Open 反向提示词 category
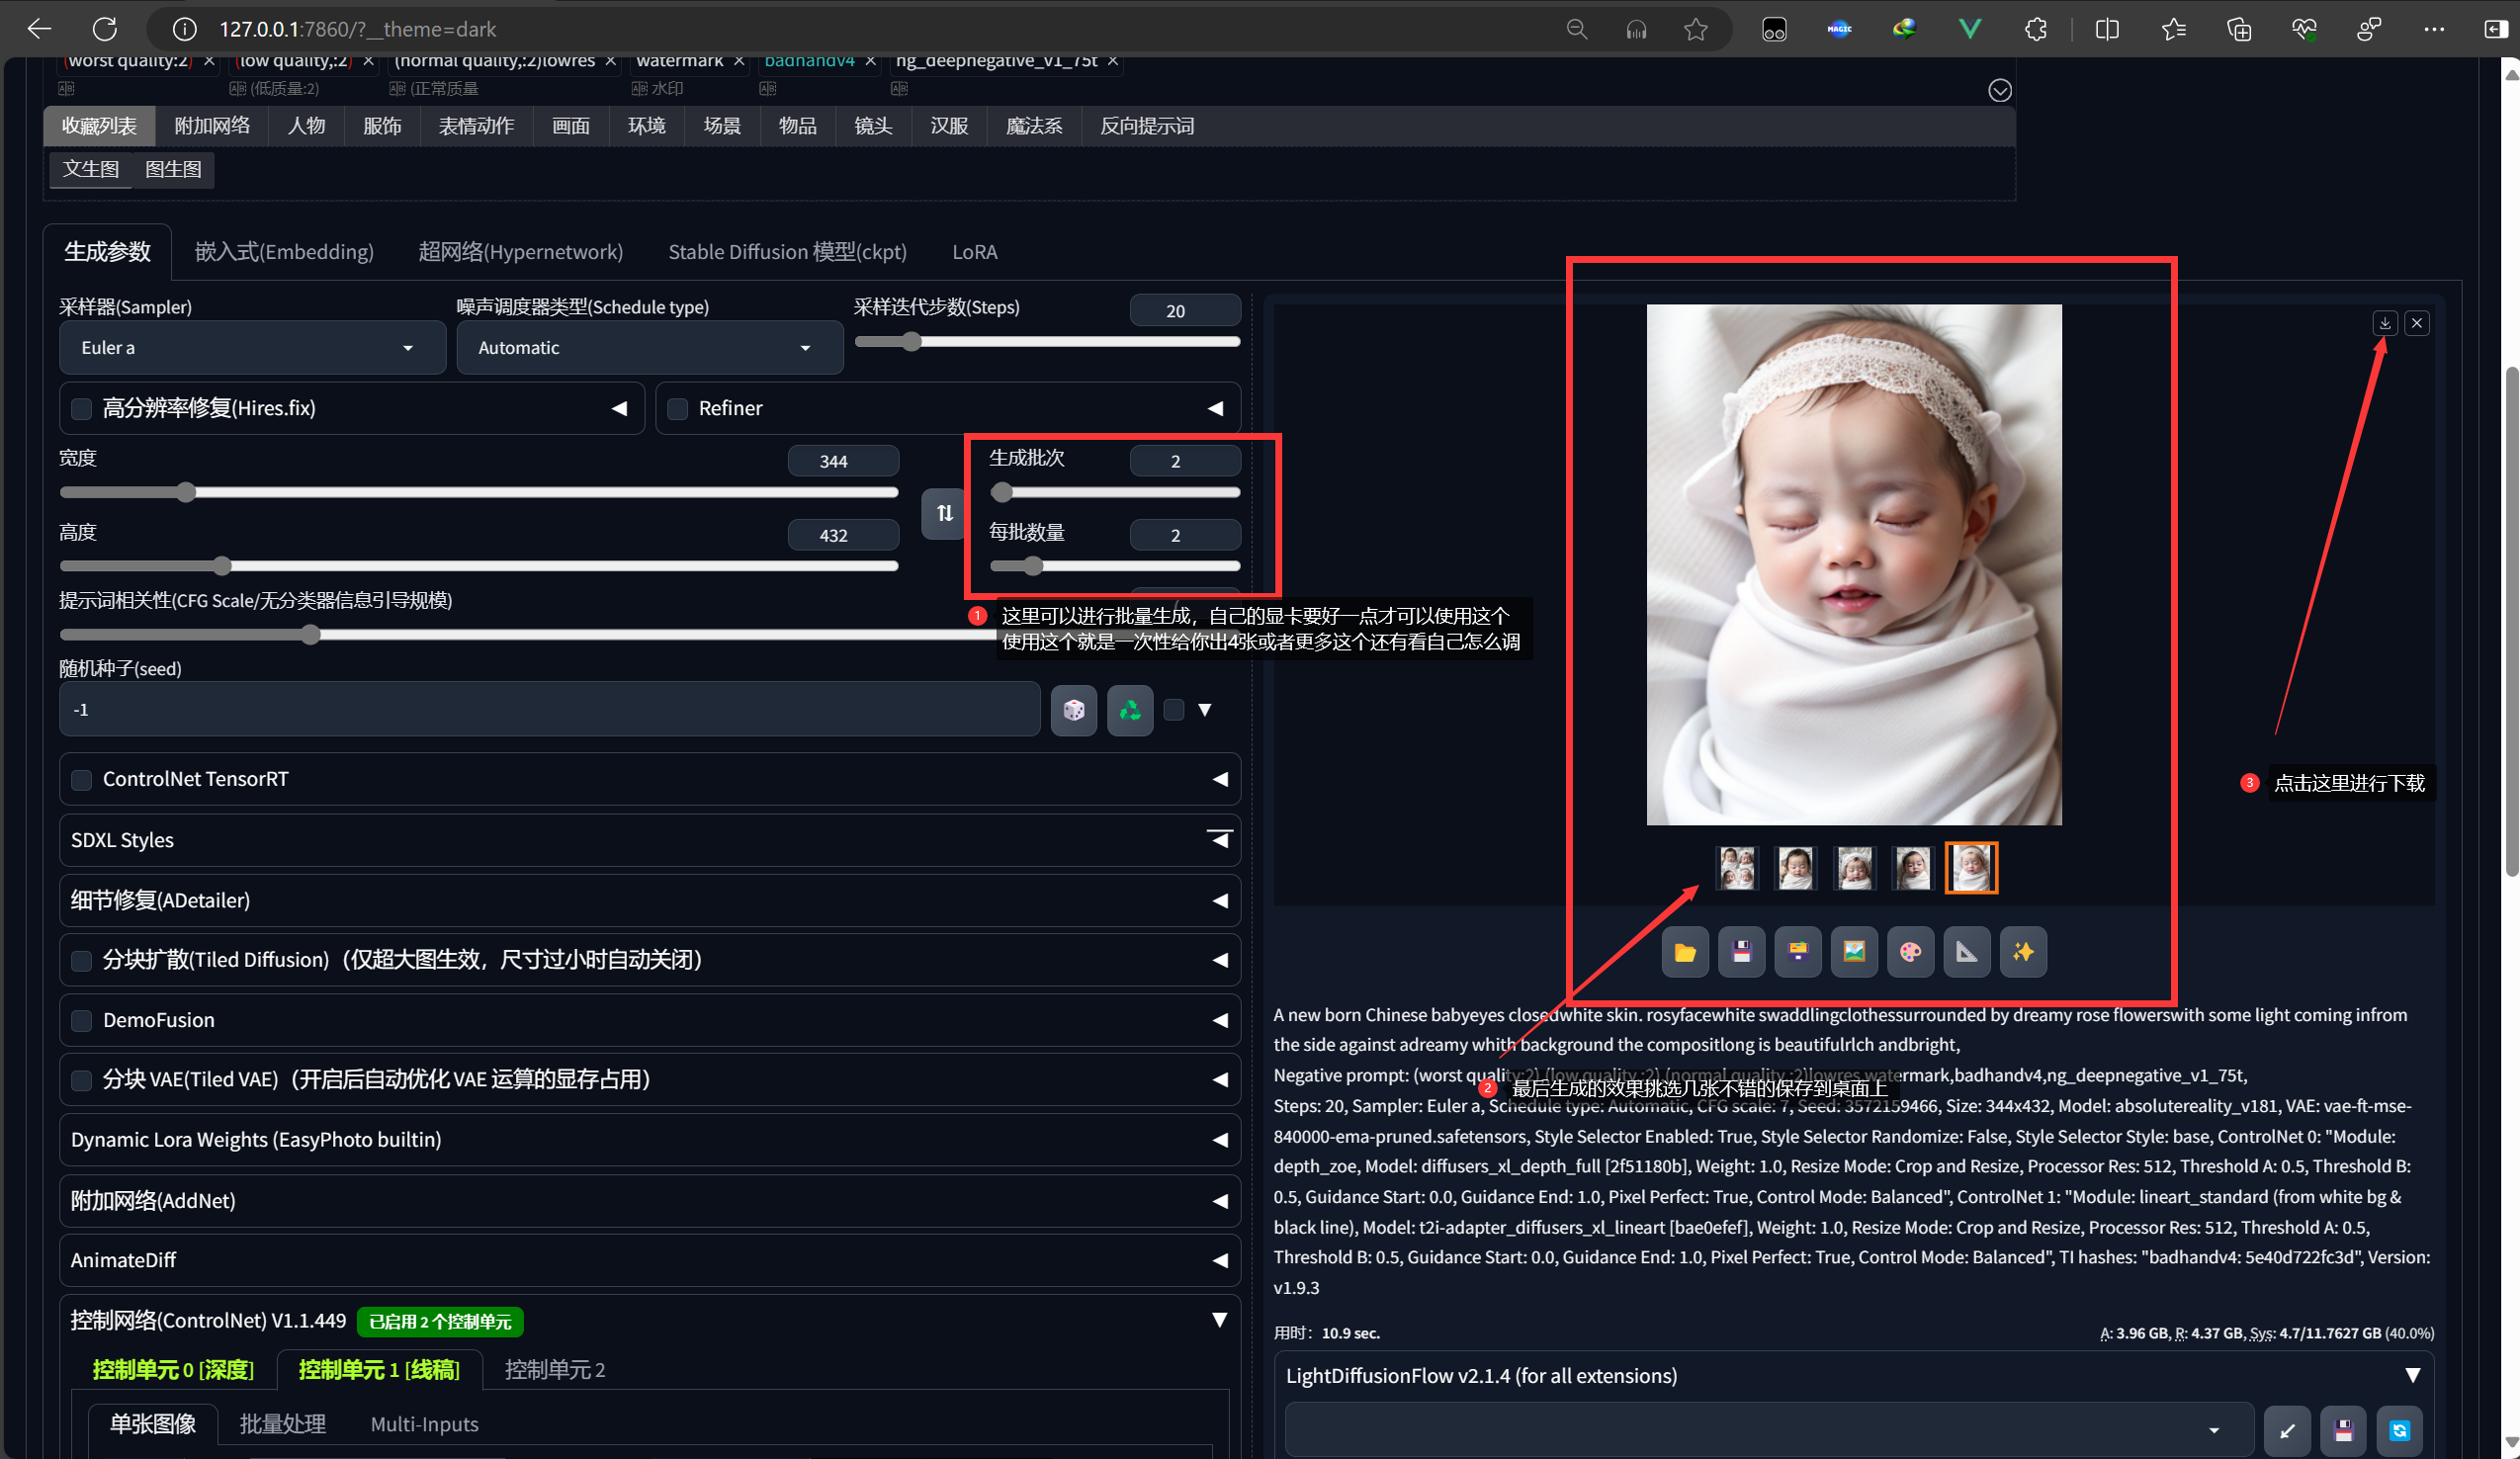 [x=1147, y=126]
